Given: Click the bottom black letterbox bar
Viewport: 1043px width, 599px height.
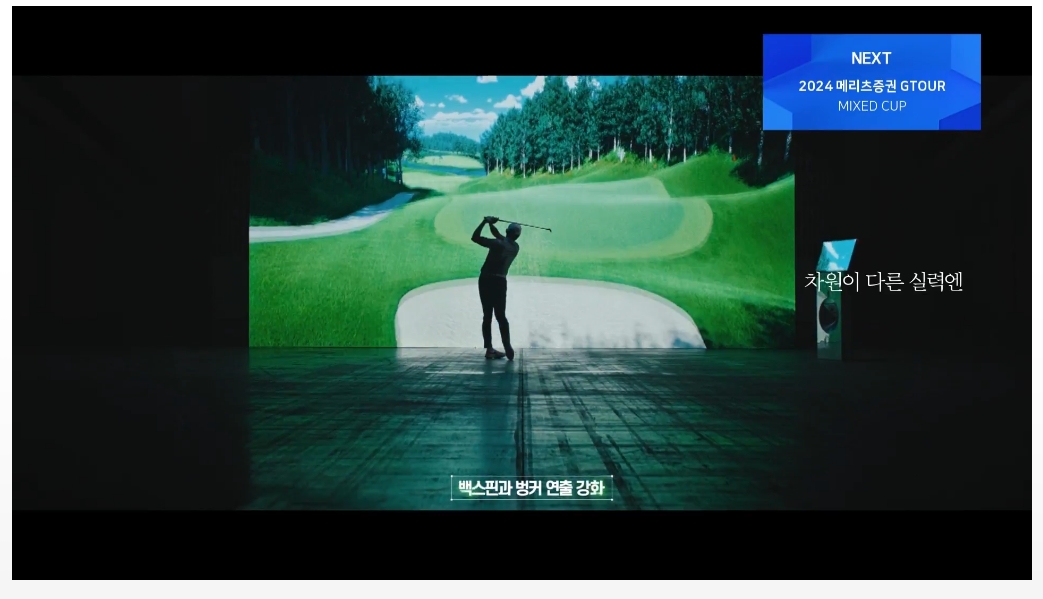Looking at the screenshot, I should click(x=520, y=545).
